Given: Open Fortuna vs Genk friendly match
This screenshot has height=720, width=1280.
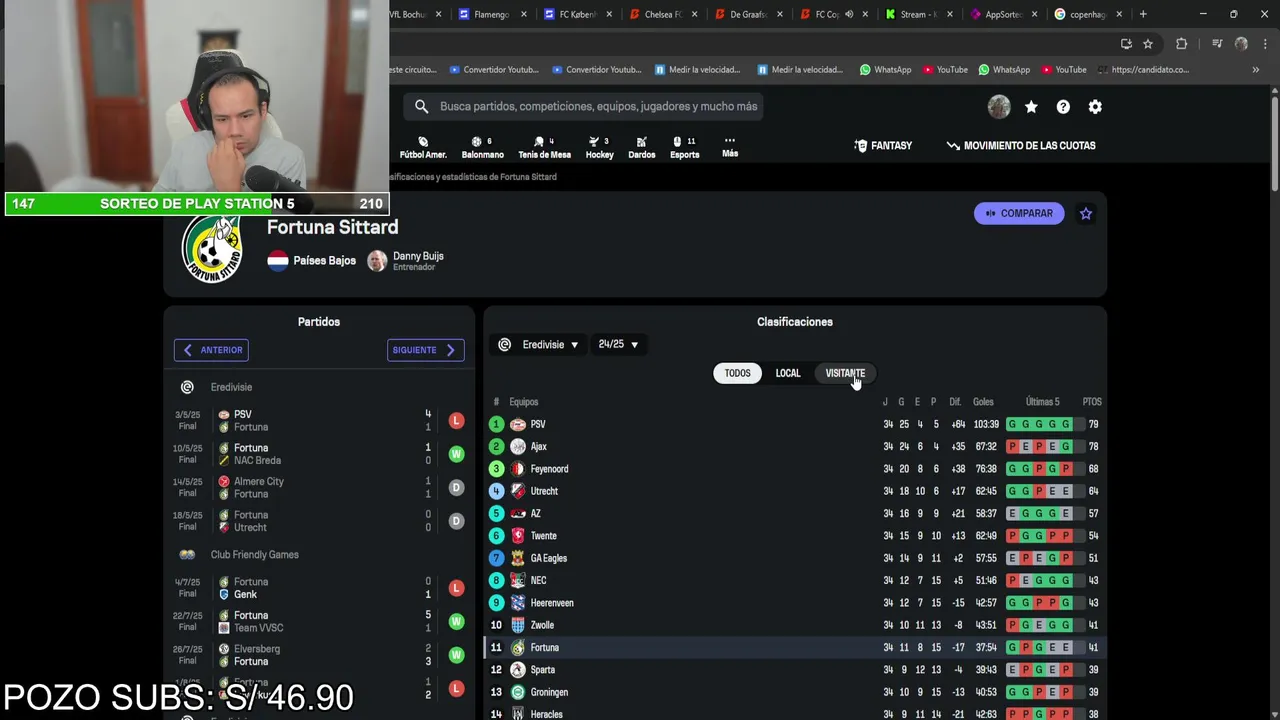Looking at the screenshot, I should [319, 588].
